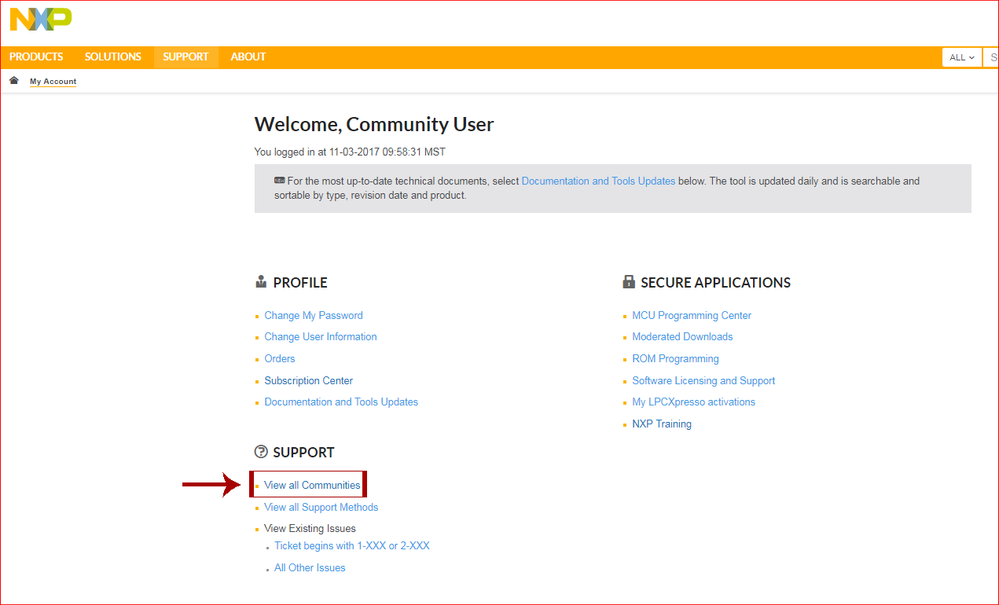Viewport: 999px width, 605px height.
Task: Open the SOLUTIONS menu
Action: click(x=113, y=57)
